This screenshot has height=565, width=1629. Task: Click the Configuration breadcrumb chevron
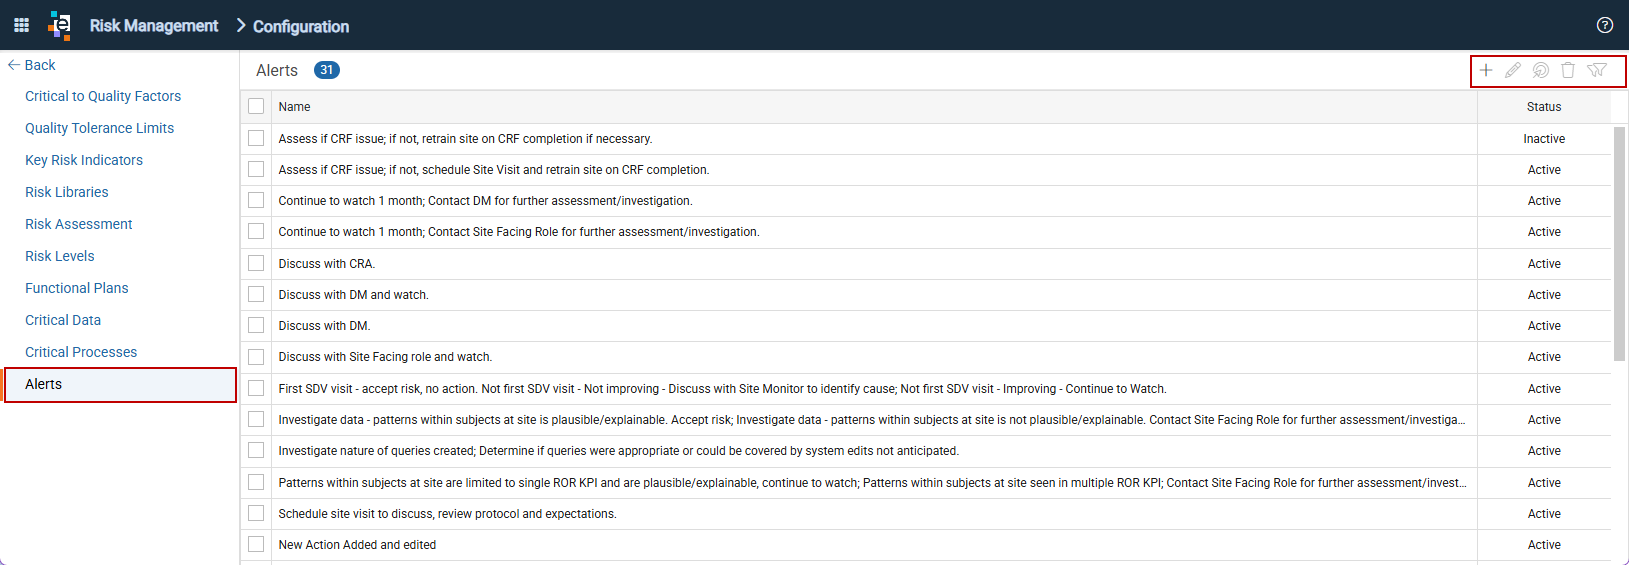point(241,25)
